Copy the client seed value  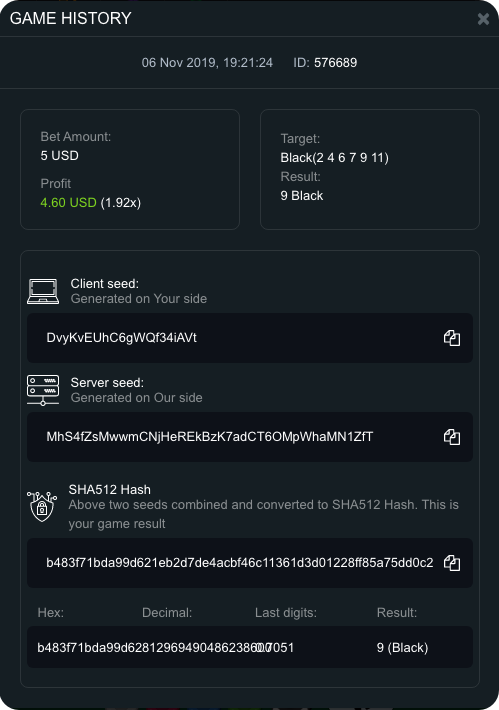point(452,338)
